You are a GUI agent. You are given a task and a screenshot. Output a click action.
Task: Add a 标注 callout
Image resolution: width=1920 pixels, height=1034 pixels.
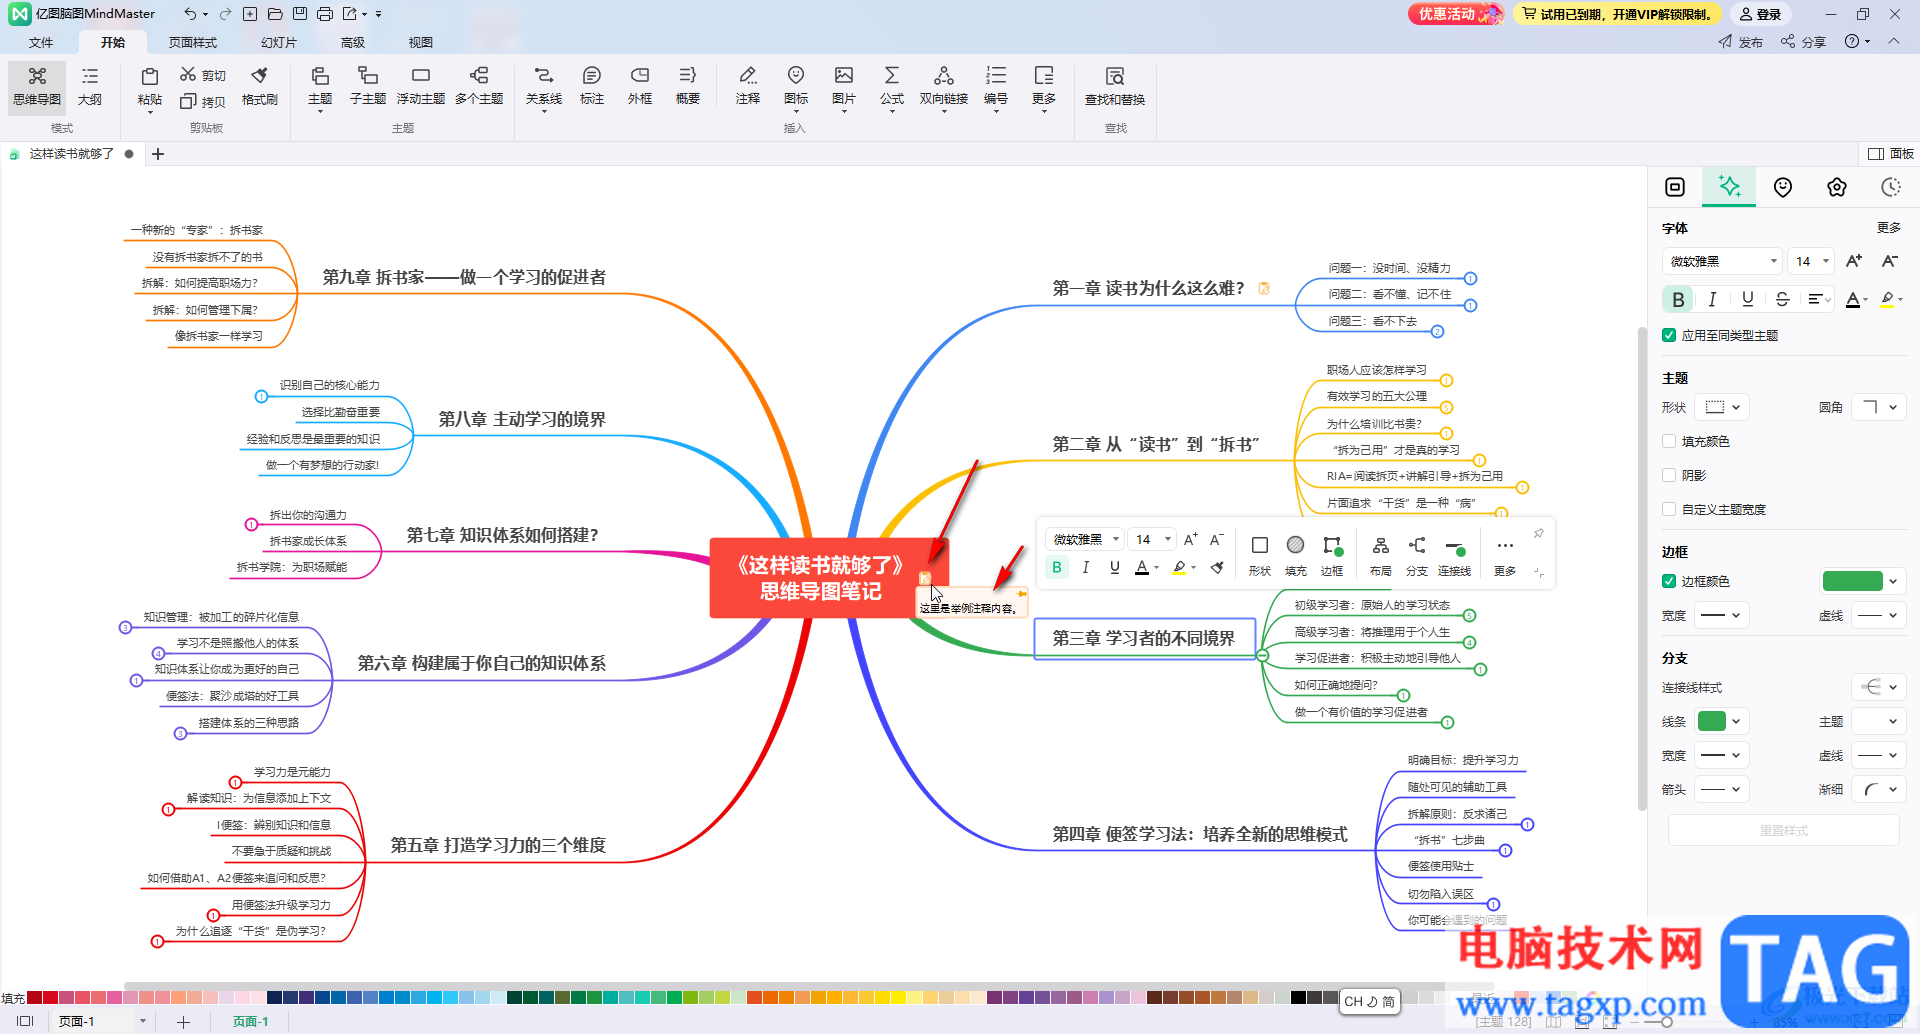(x=592, y=85)
